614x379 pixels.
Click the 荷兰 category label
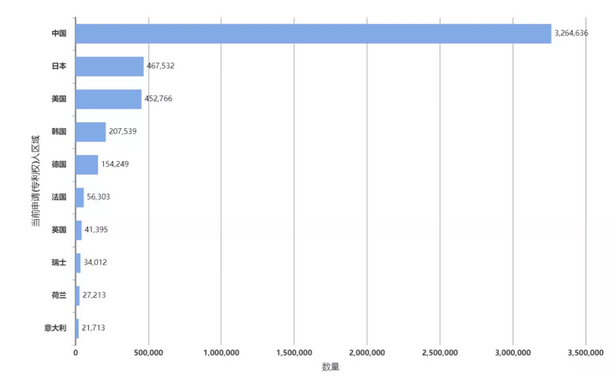59,295
